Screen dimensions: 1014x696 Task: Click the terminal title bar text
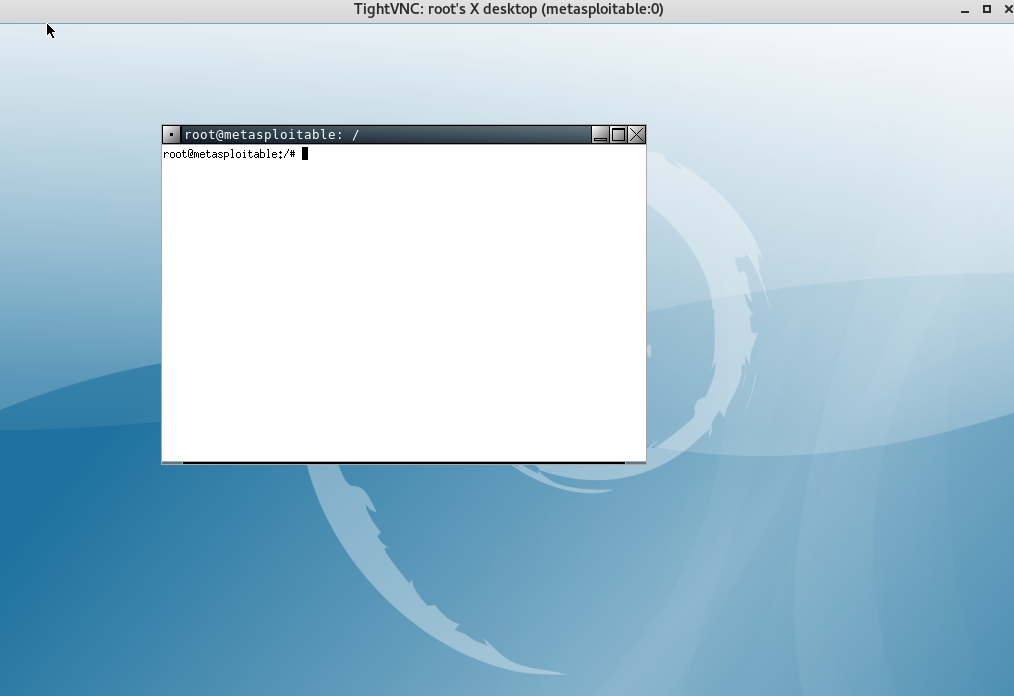(x=271, y=135)
